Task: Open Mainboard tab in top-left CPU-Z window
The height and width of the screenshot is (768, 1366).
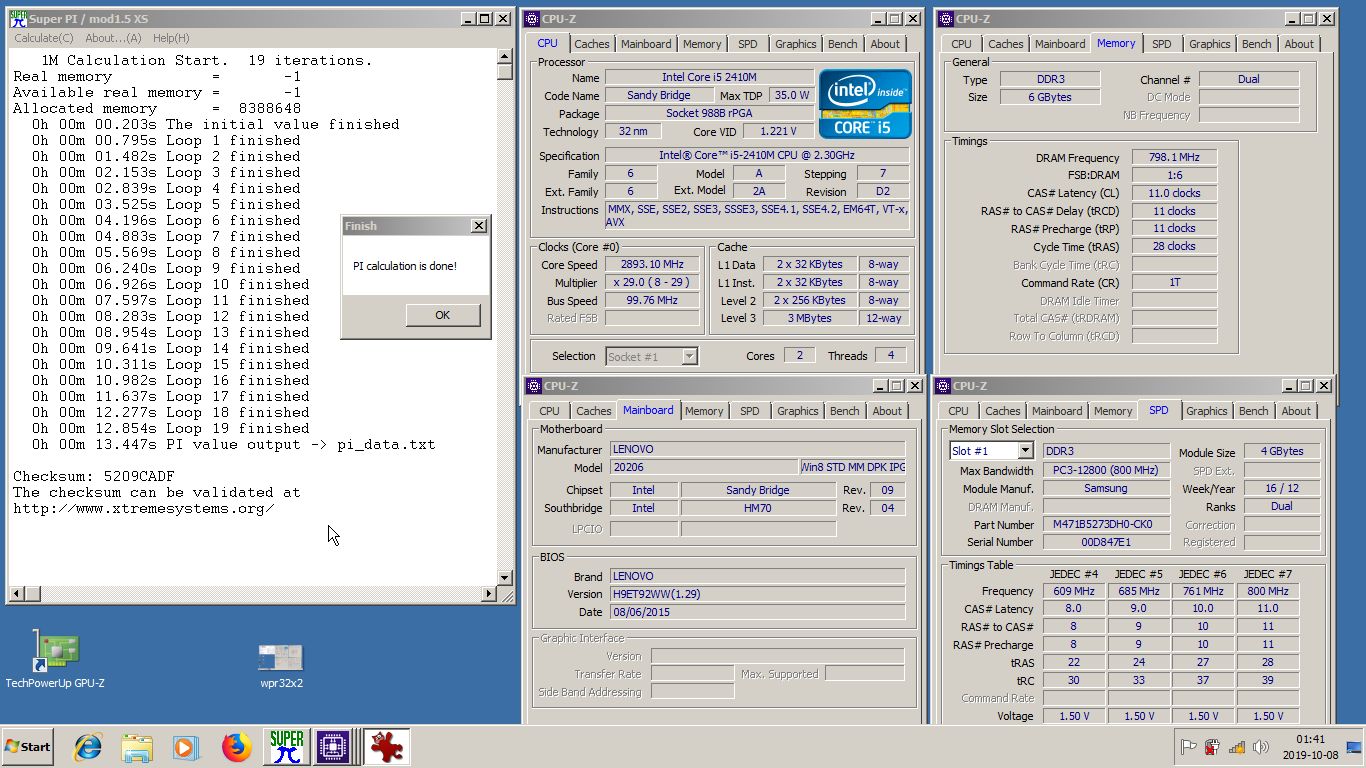Action: point(646,44)
